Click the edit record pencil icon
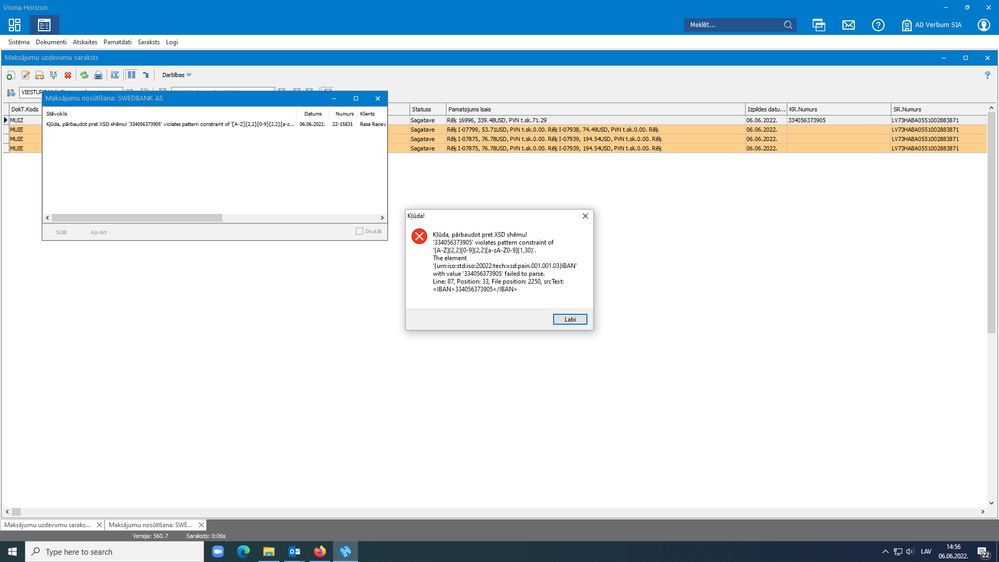 25,75
